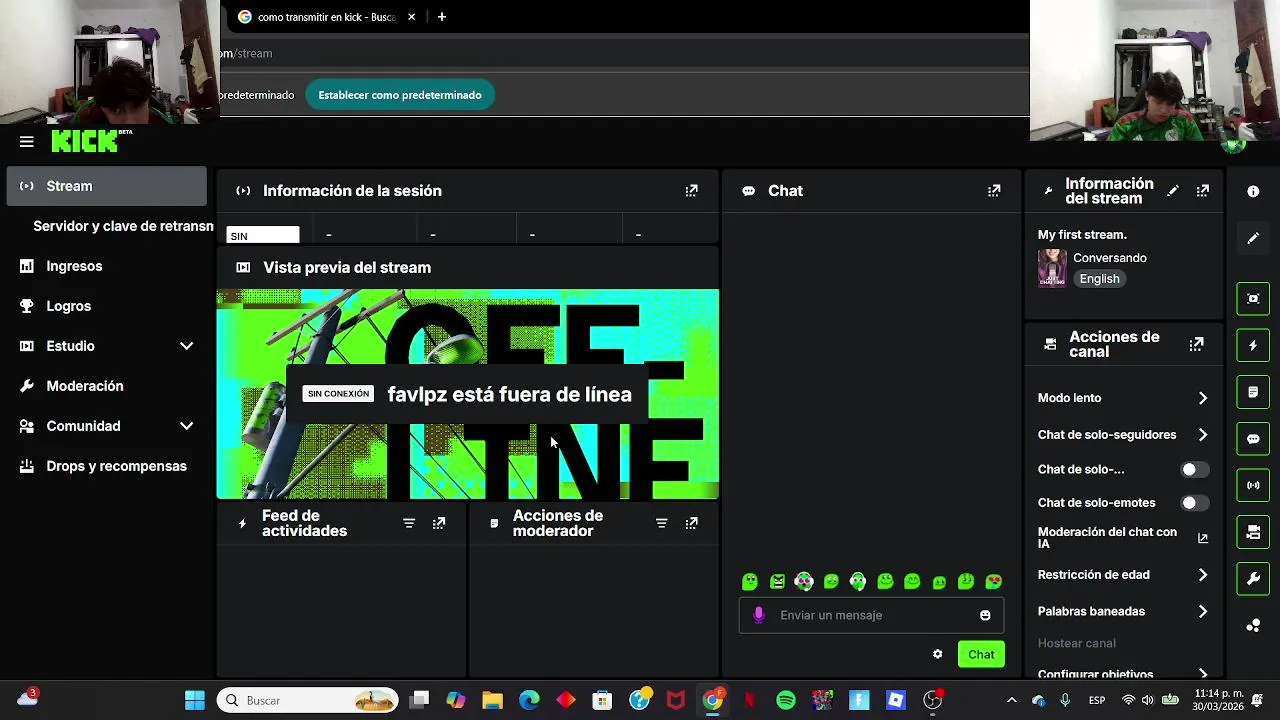Image resolution: width=1280 pixels, height=720 pixels.
Task: Open the hamburger menu beside the Kick logo
Action: pyautogui.click(x=27, y=142)
